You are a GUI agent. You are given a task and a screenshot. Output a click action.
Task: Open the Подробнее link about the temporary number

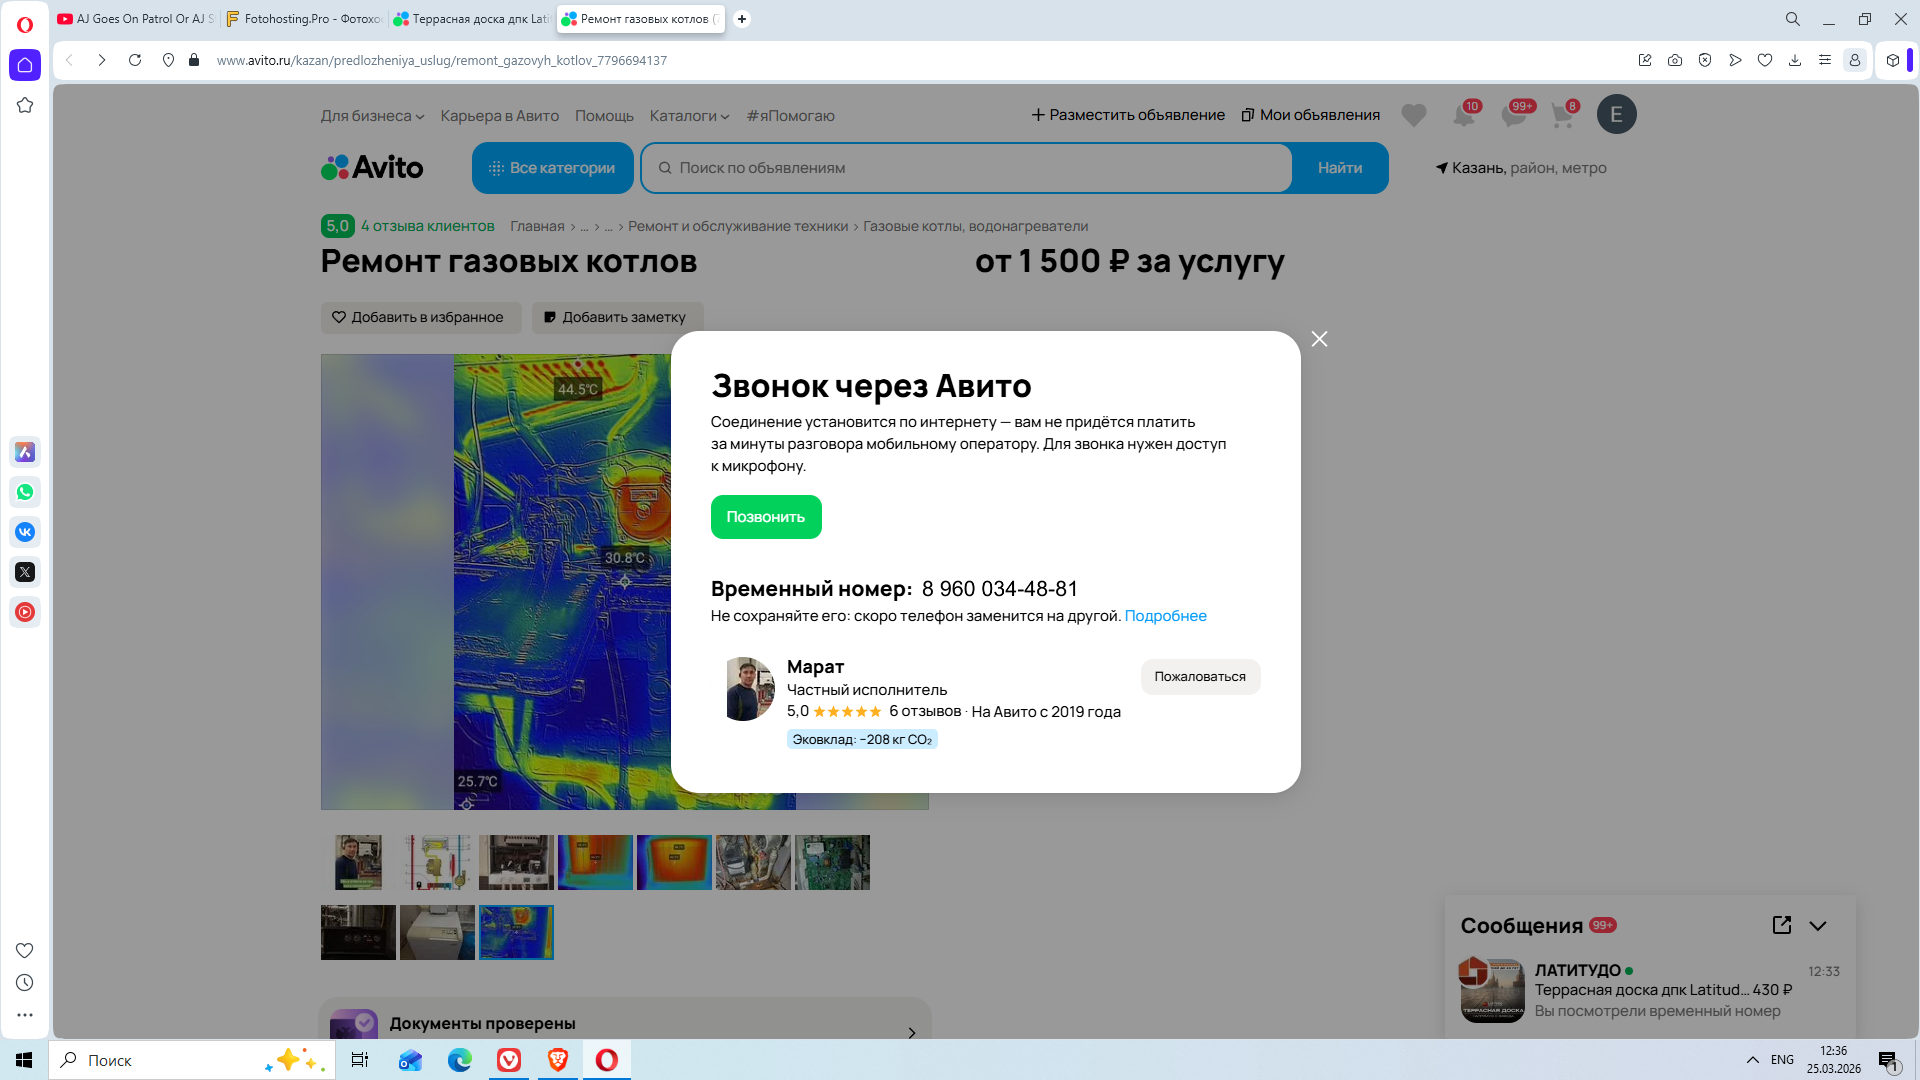point(1165,616)
